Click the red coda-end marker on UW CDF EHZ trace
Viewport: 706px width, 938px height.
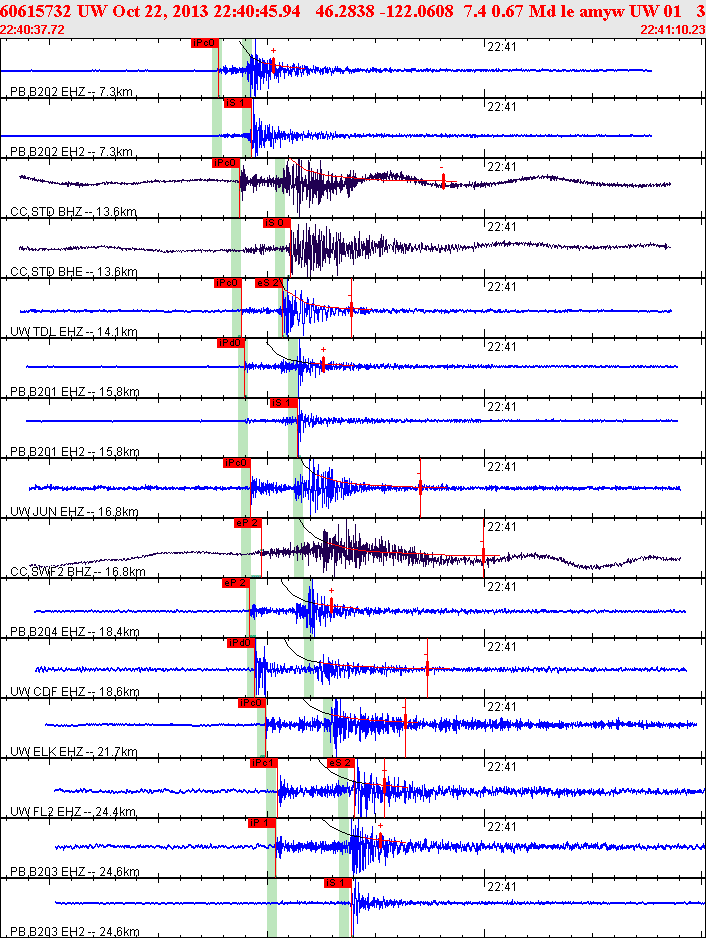point(427,668)
